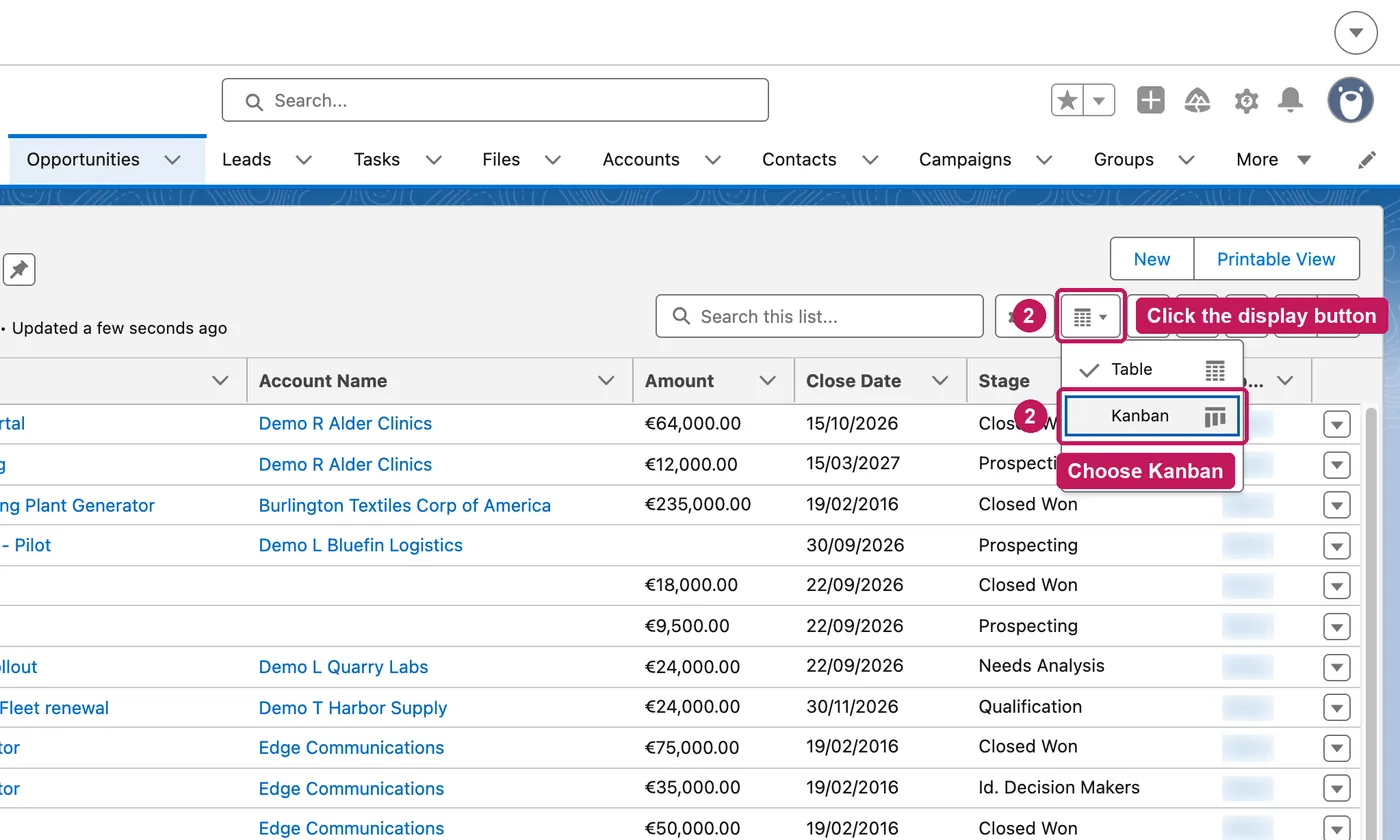Open the Setup gear icon
Screen dimensions: 1400x840
pos(1246,100)
